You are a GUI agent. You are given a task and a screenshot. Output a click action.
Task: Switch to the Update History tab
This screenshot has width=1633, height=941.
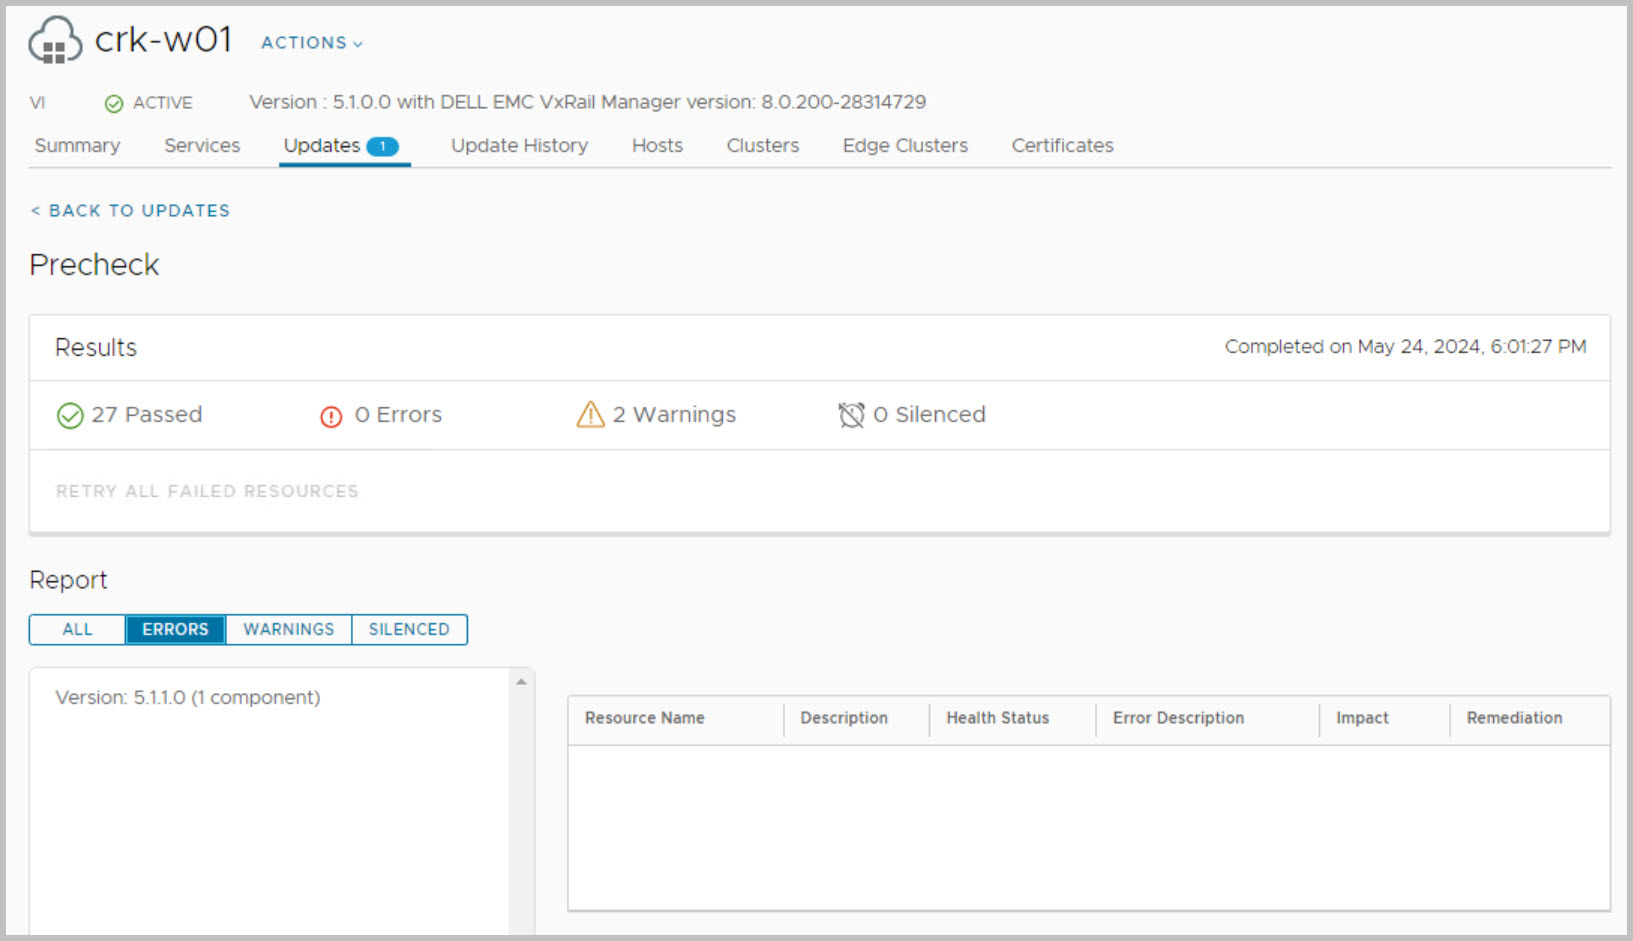(519, 146)
